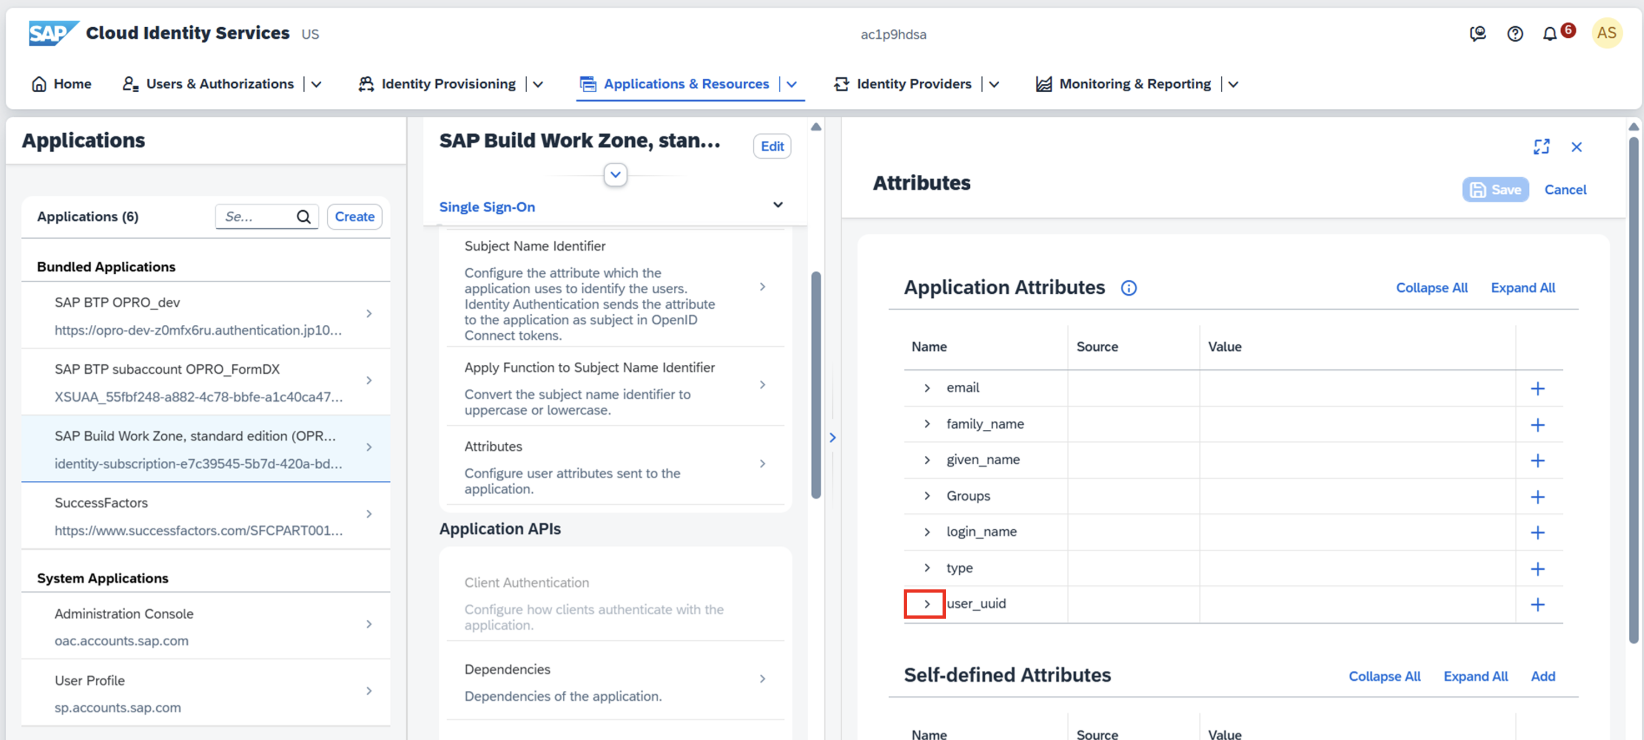This screenshot has height=740, width=1644.
Task: Go to the Home tab
Action: 61,84
